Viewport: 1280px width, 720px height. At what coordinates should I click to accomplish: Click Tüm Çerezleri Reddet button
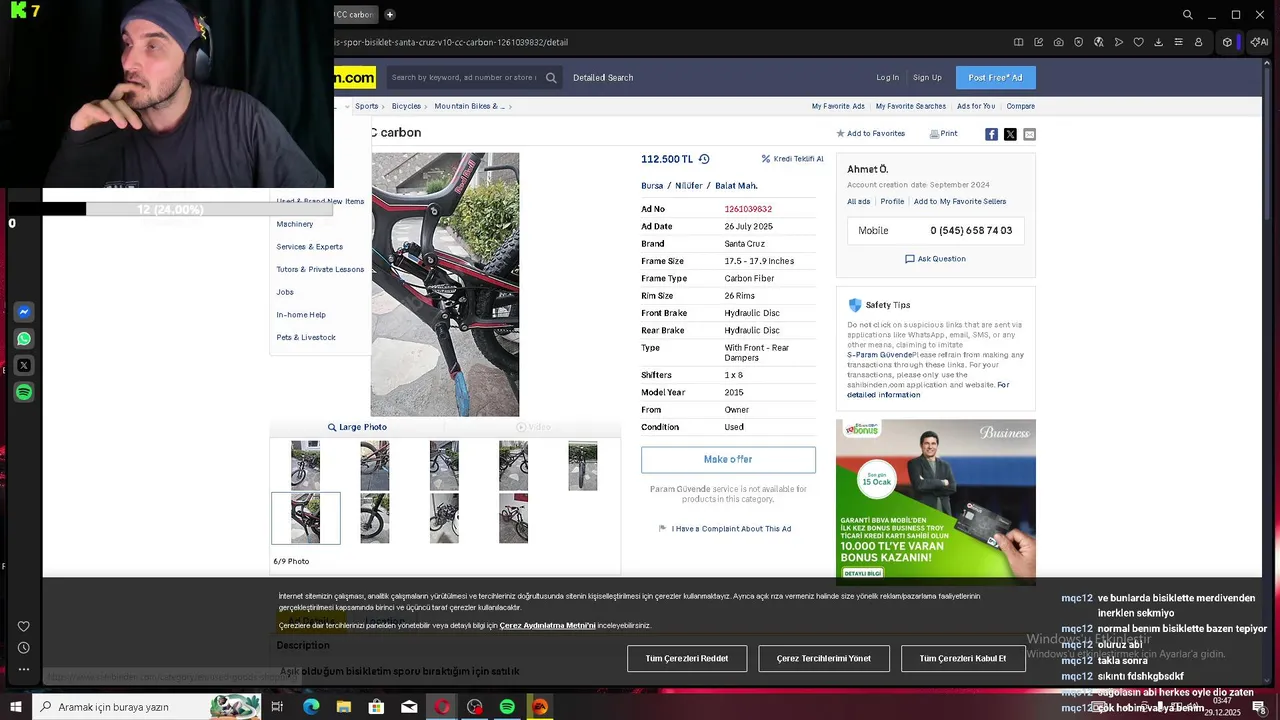pyautogui.click(x=687, y=658)
